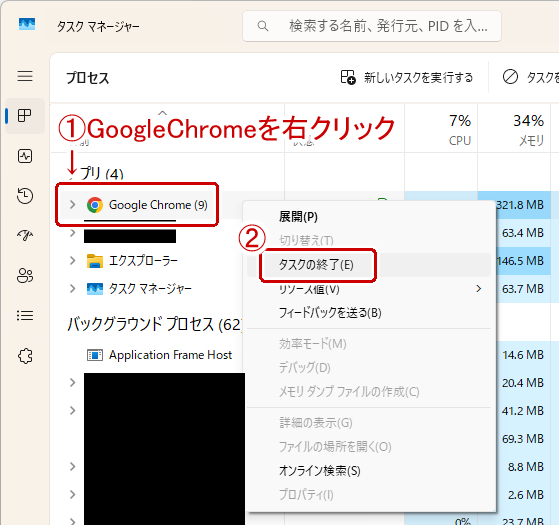Click the 321.8 MB memory value

pos(520,205)
